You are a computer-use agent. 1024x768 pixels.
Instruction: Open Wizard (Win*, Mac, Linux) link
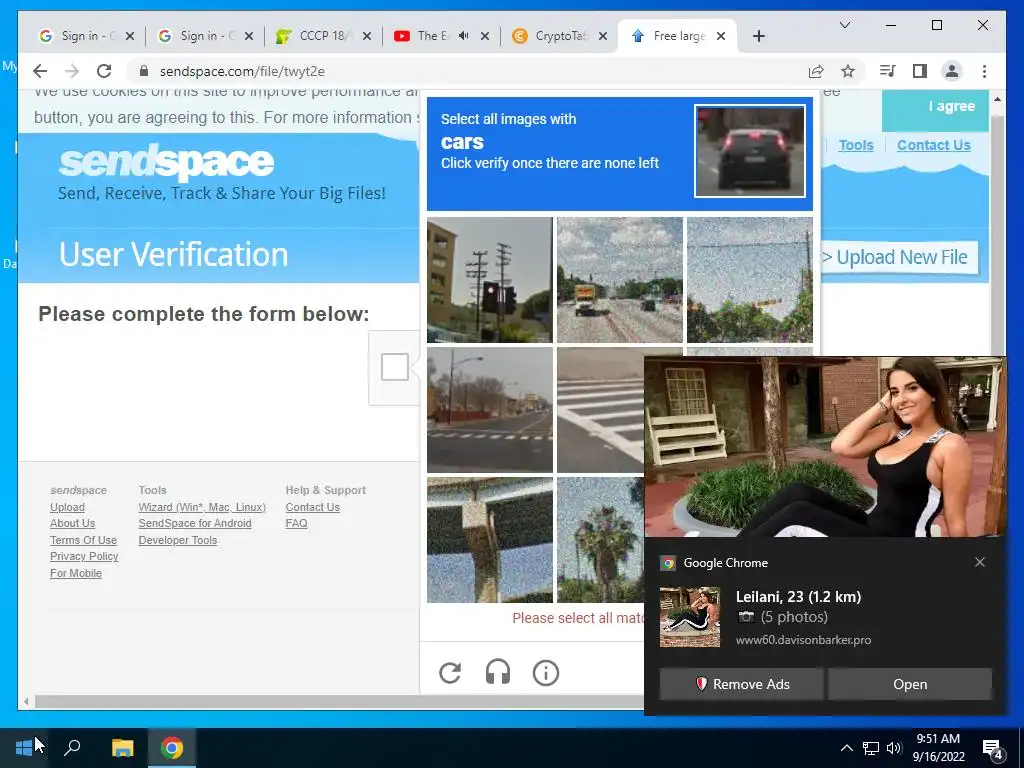pos(202,507)
